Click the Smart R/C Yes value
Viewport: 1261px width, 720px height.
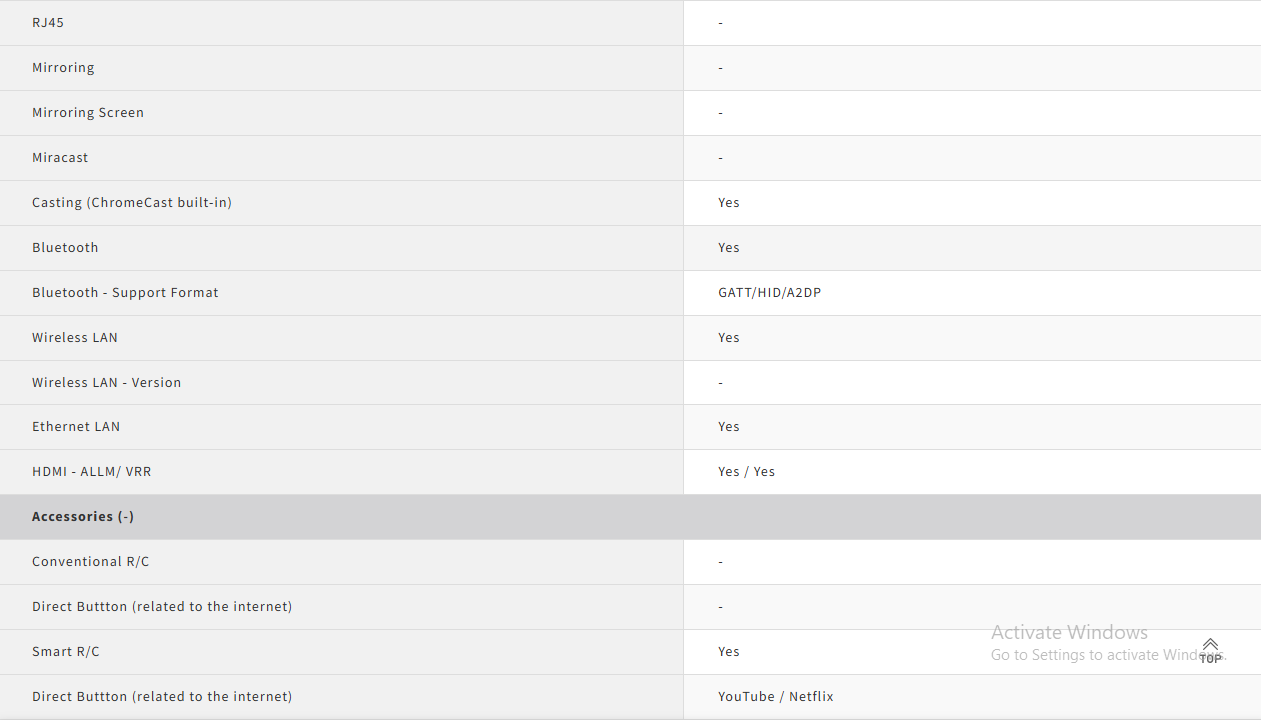[729, 652]
